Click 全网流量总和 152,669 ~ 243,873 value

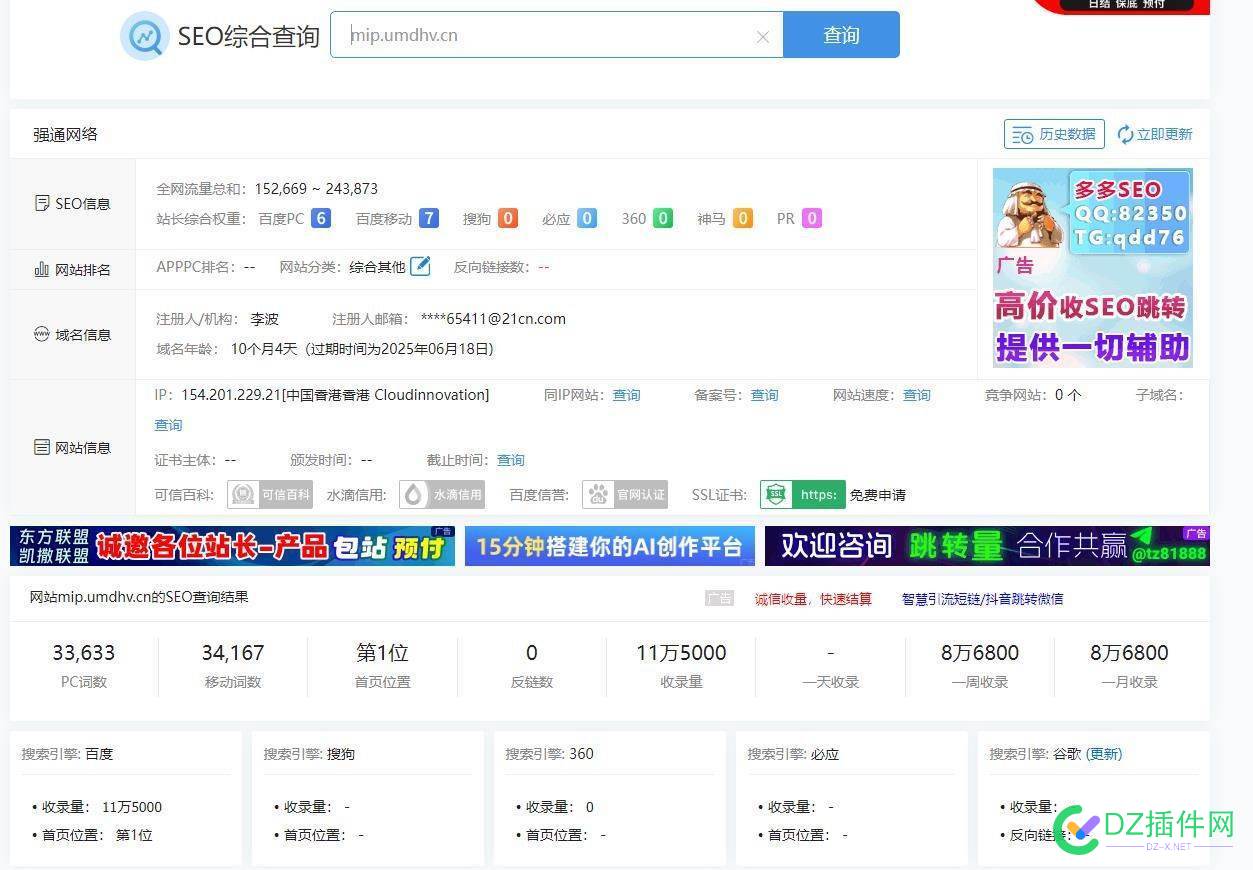[316, 189]
